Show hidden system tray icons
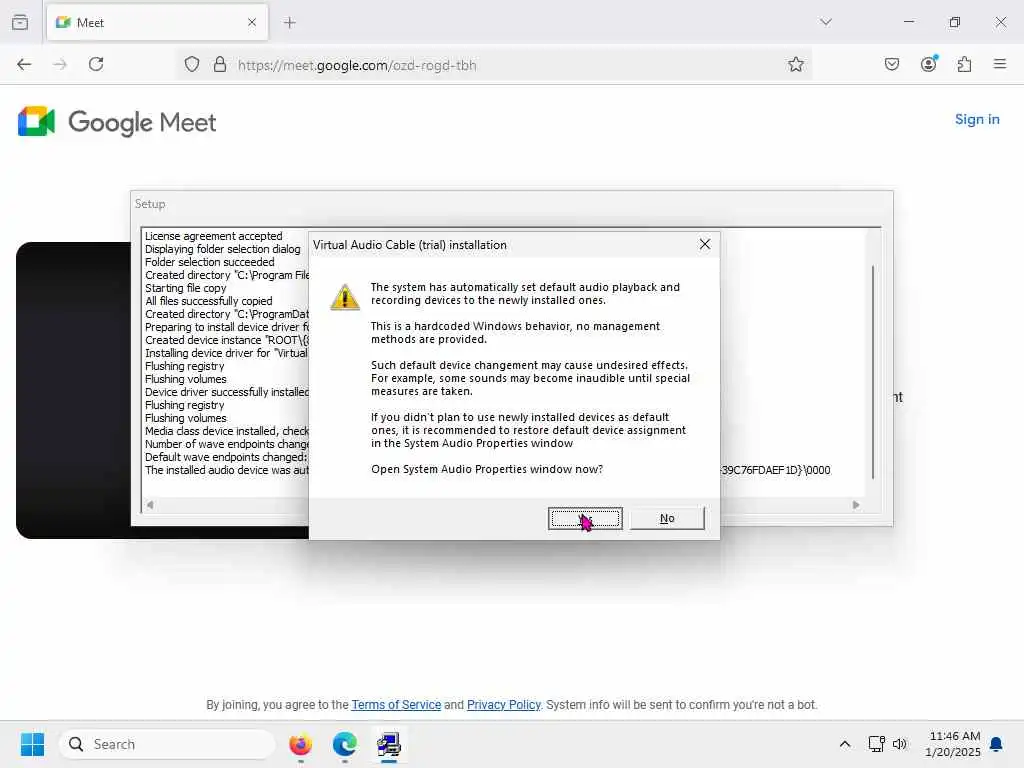Viewport: 1024px width, 768px height. pos(844,744)
